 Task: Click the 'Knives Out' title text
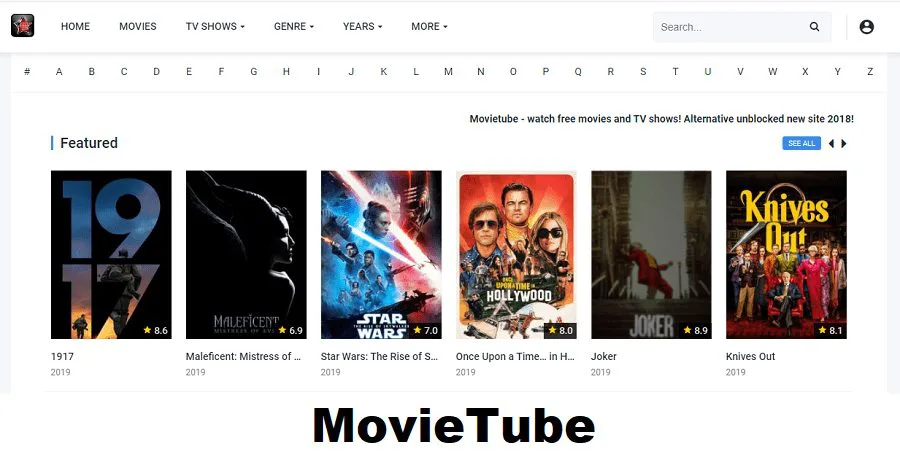[x=750, y=356]
